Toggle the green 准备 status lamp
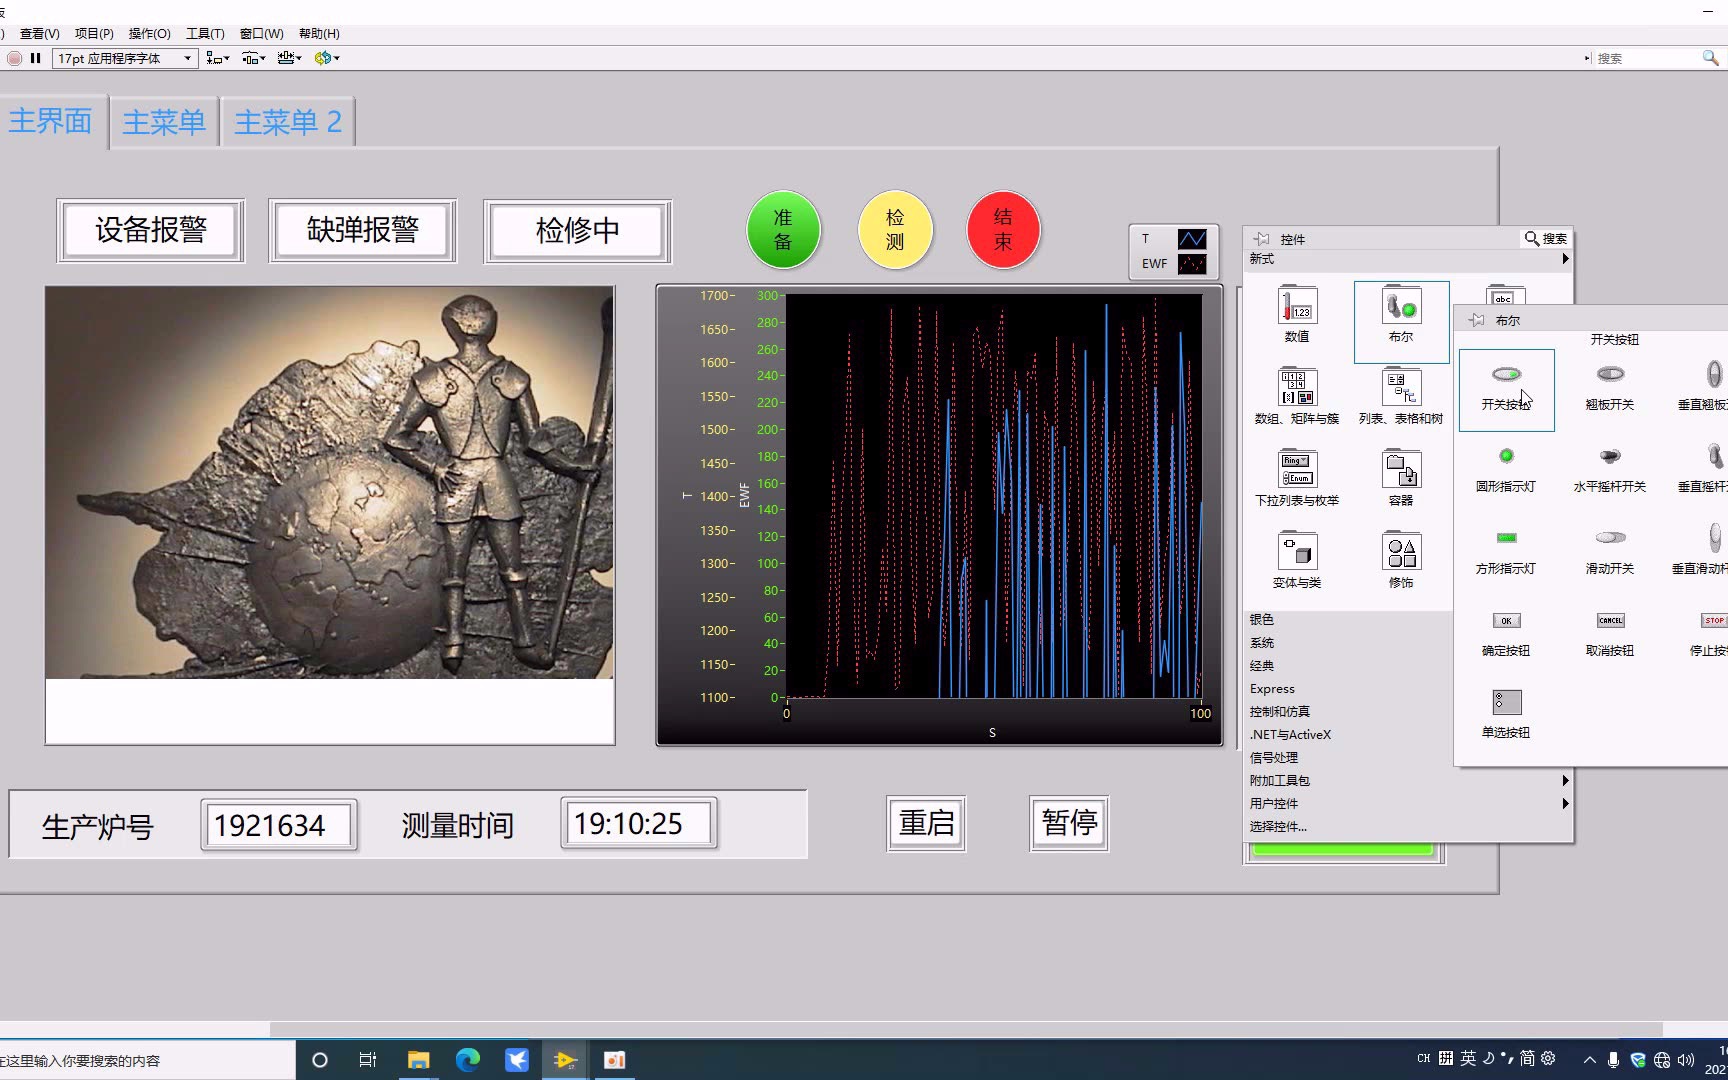 click(x=784, y=229)
